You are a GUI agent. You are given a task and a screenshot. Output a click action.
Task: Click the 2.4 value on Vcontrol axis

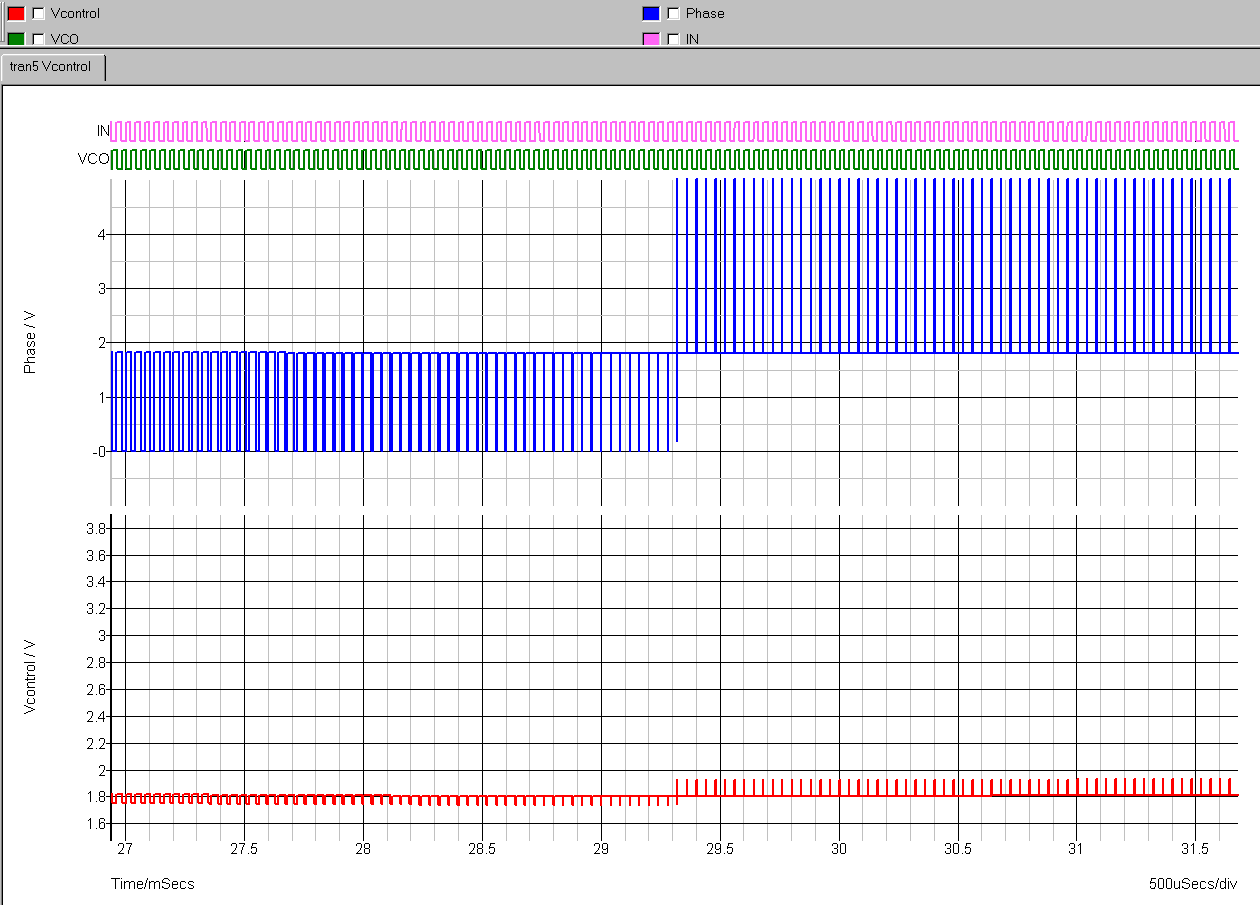pyautogui.click(x=96, y=716)
